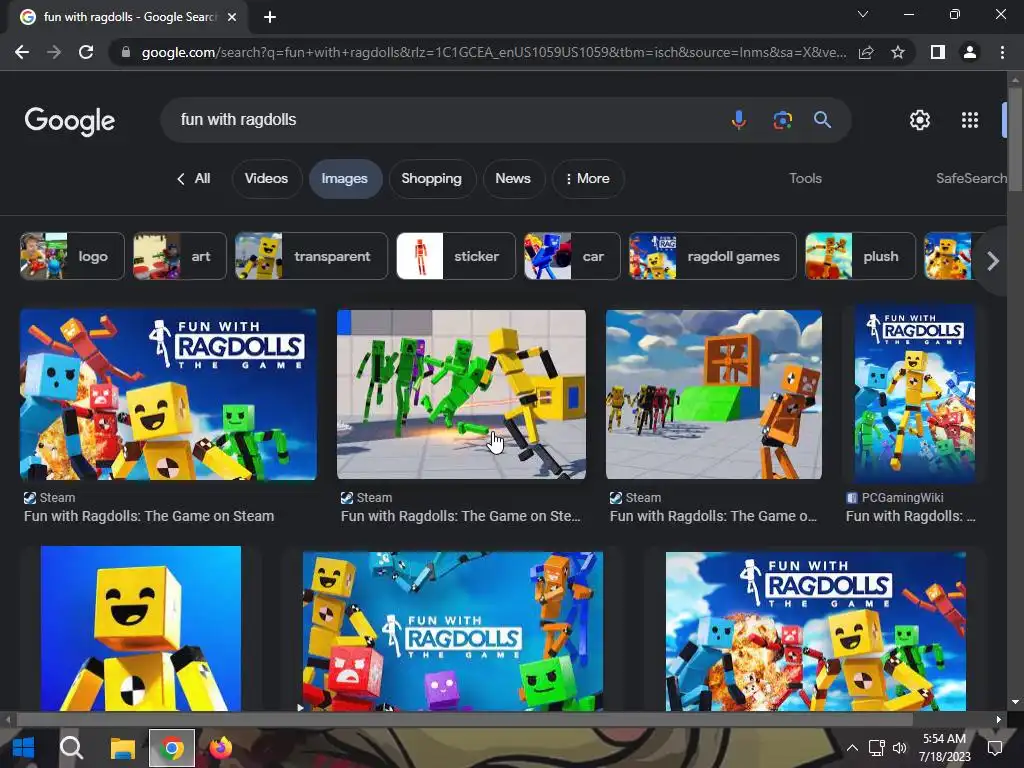1024x768 pixels.
Task: Open the volume control in tray
Action: pos(899,748)
